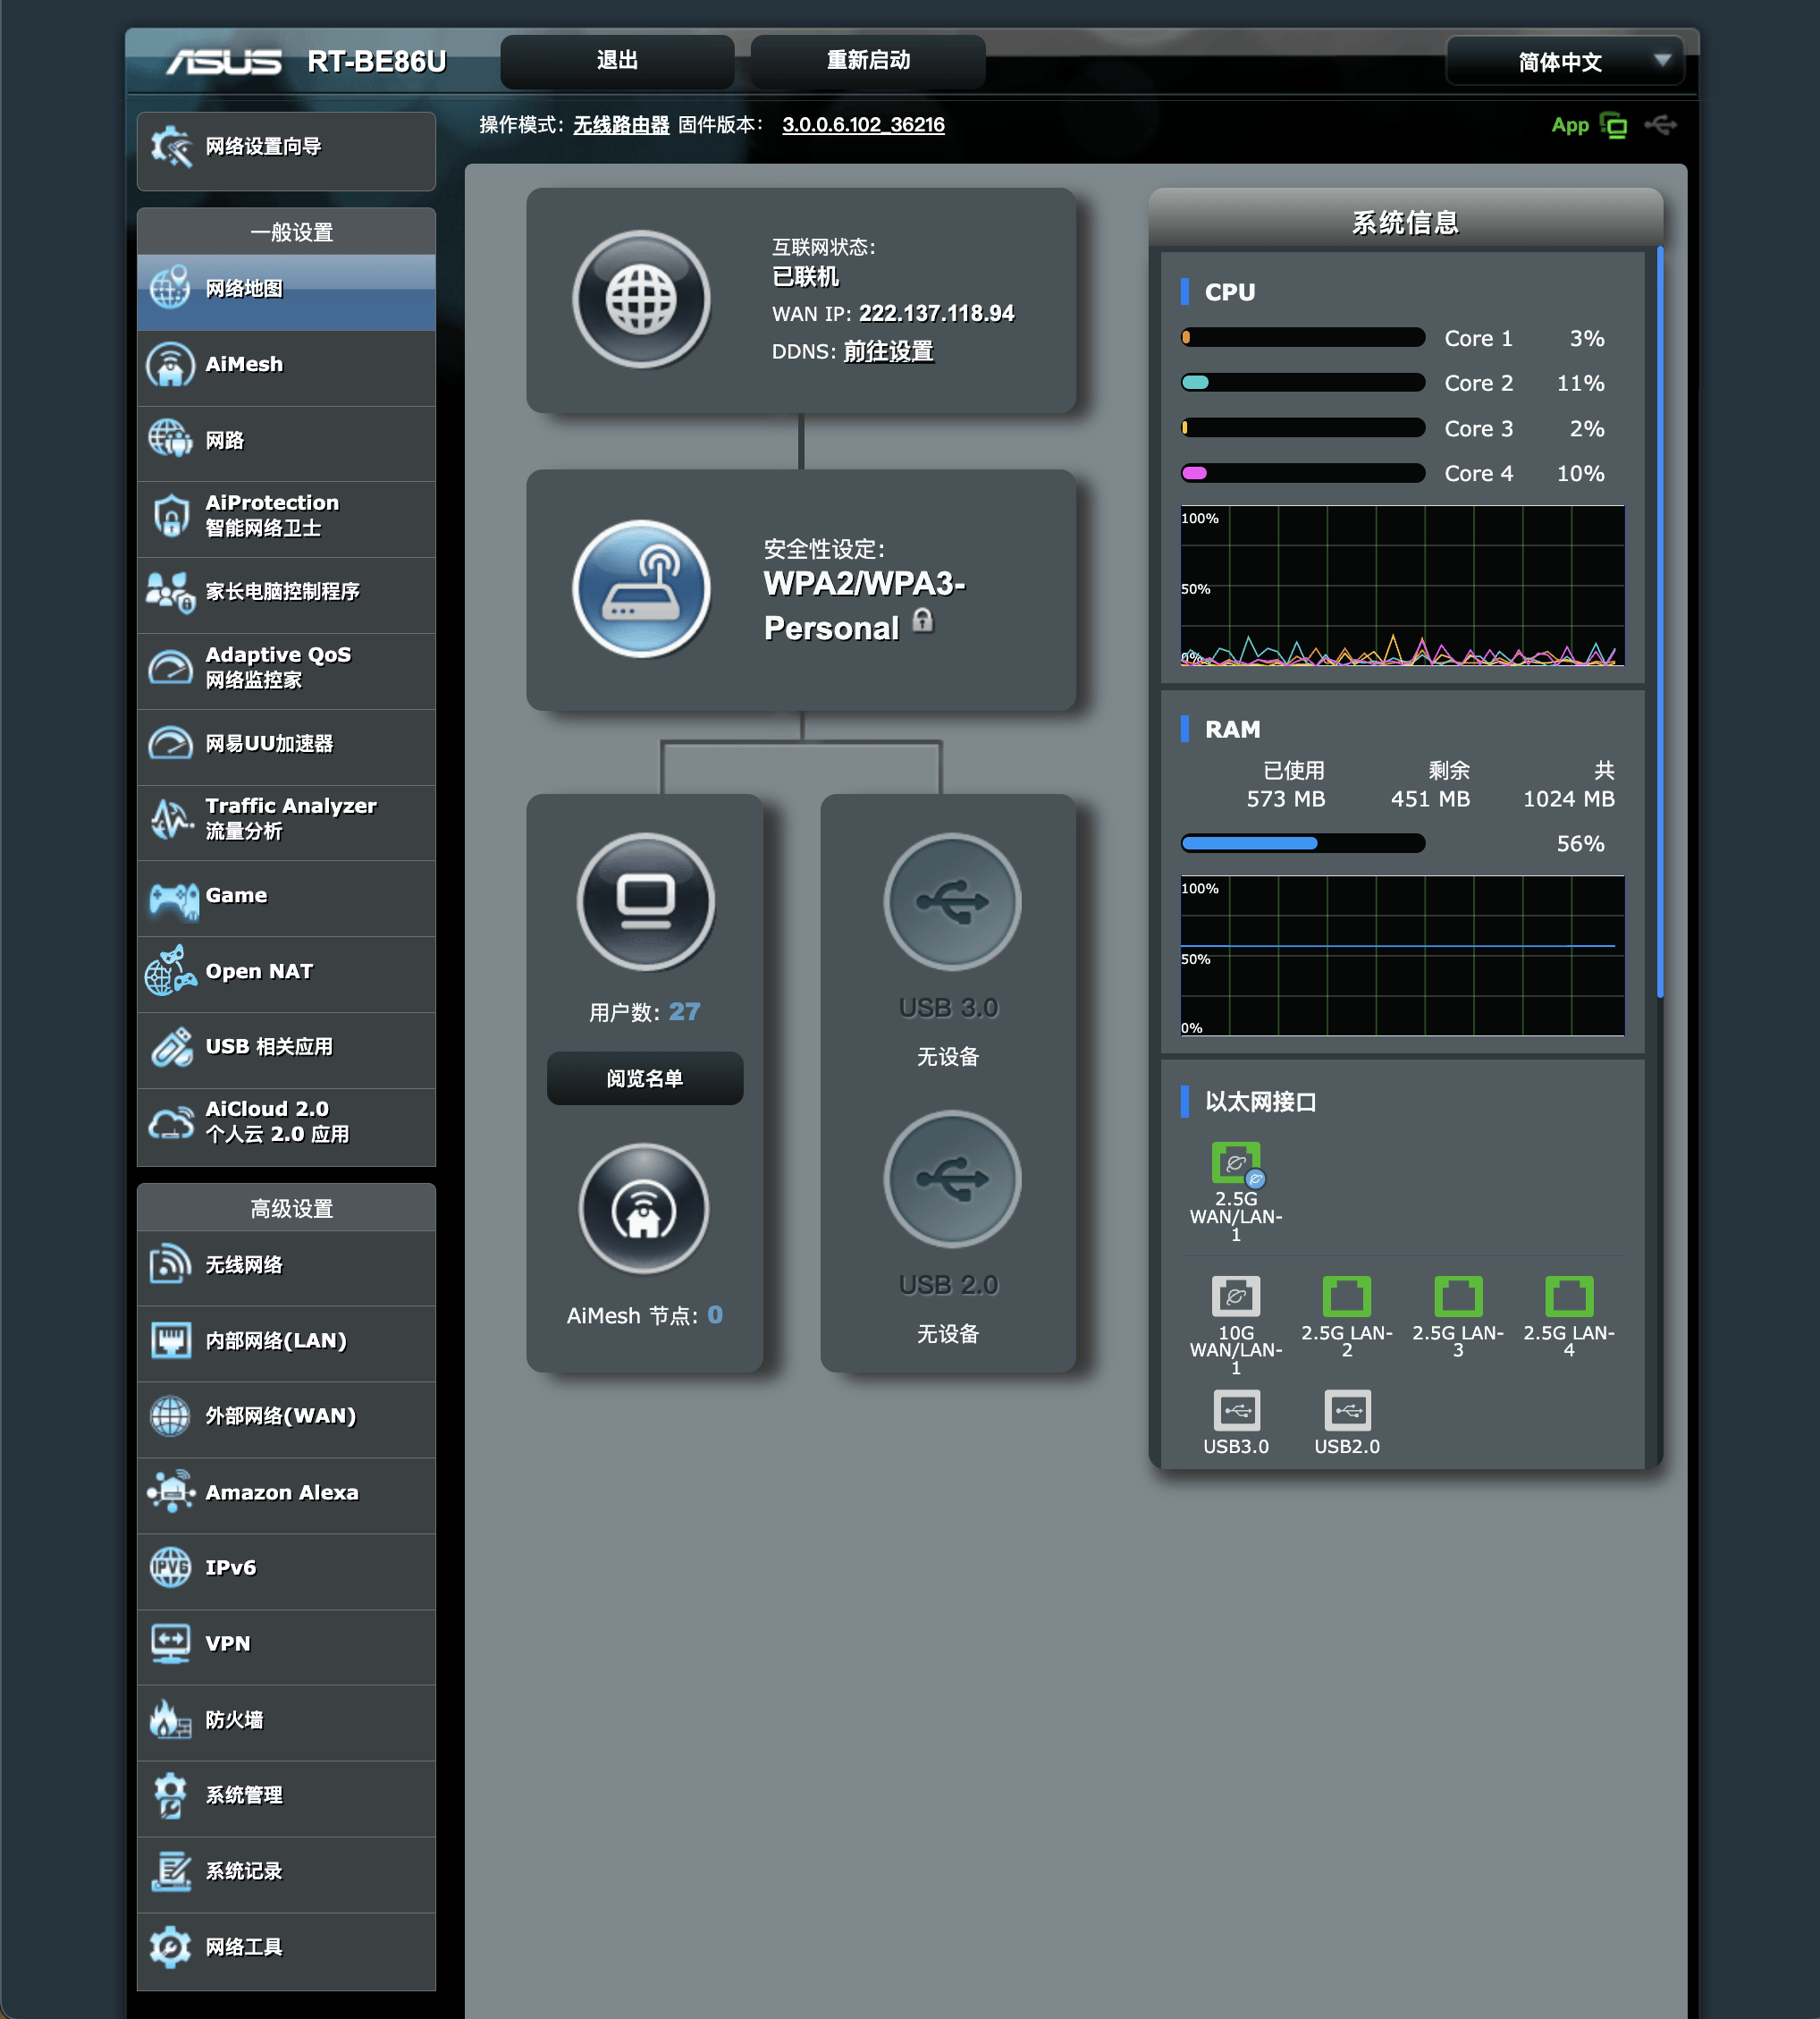Click the top bar USB status icon
Image resolution: width=1820 pixels, height=2019 pixels.
coord(1660,125)
